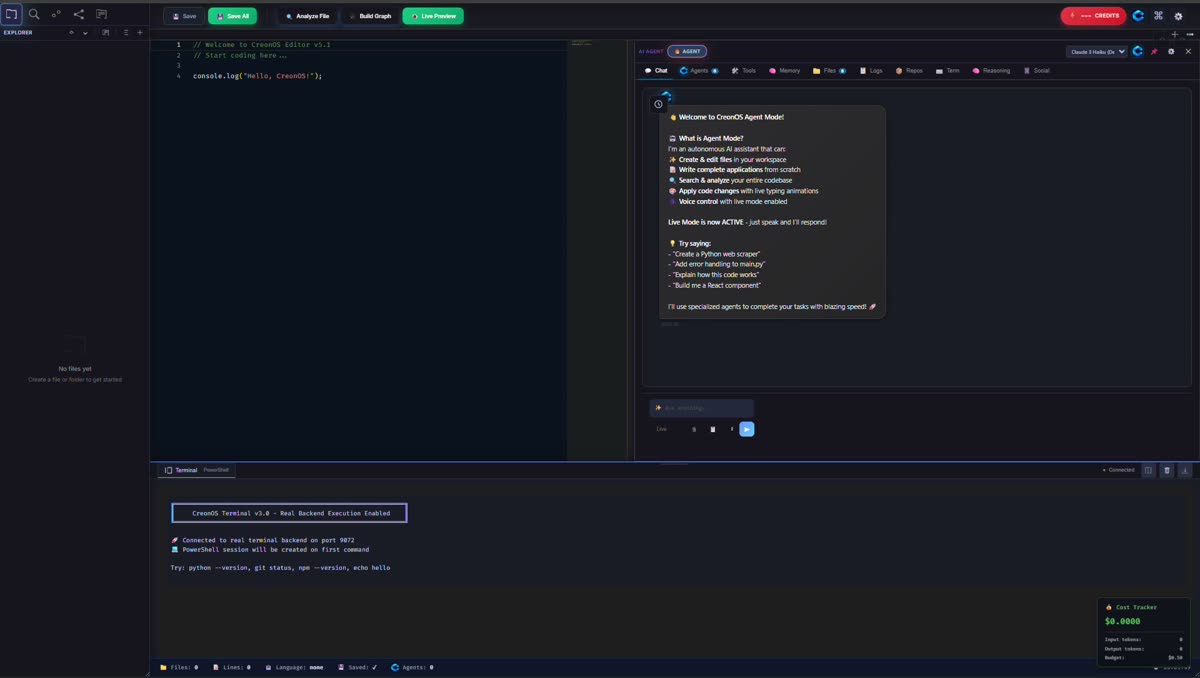This screenshot has height=678, width=1200.
Task: Split the terminal panel
Action: pyautogui.click(x=1148, y=470)
